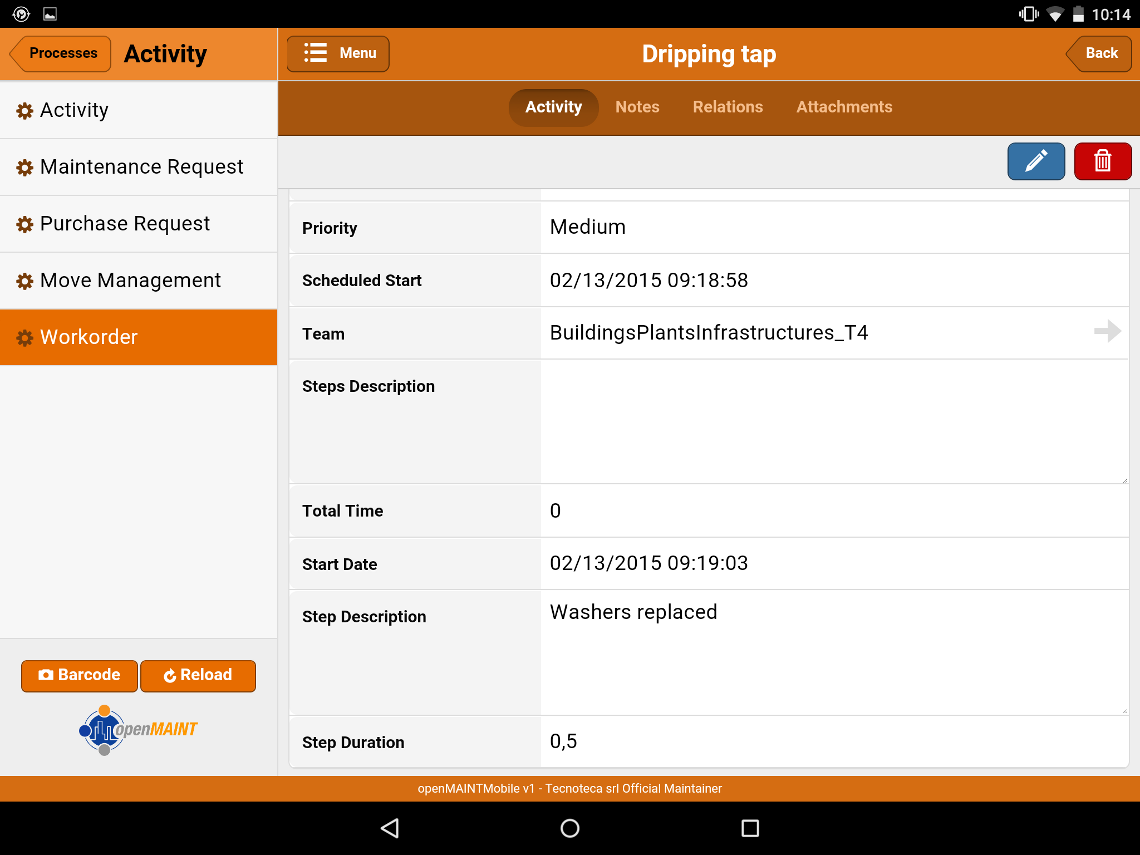The width and height of the screenshot is (1140, 855).
Task: Click the openMAINT logo
Action: [139, 729]
